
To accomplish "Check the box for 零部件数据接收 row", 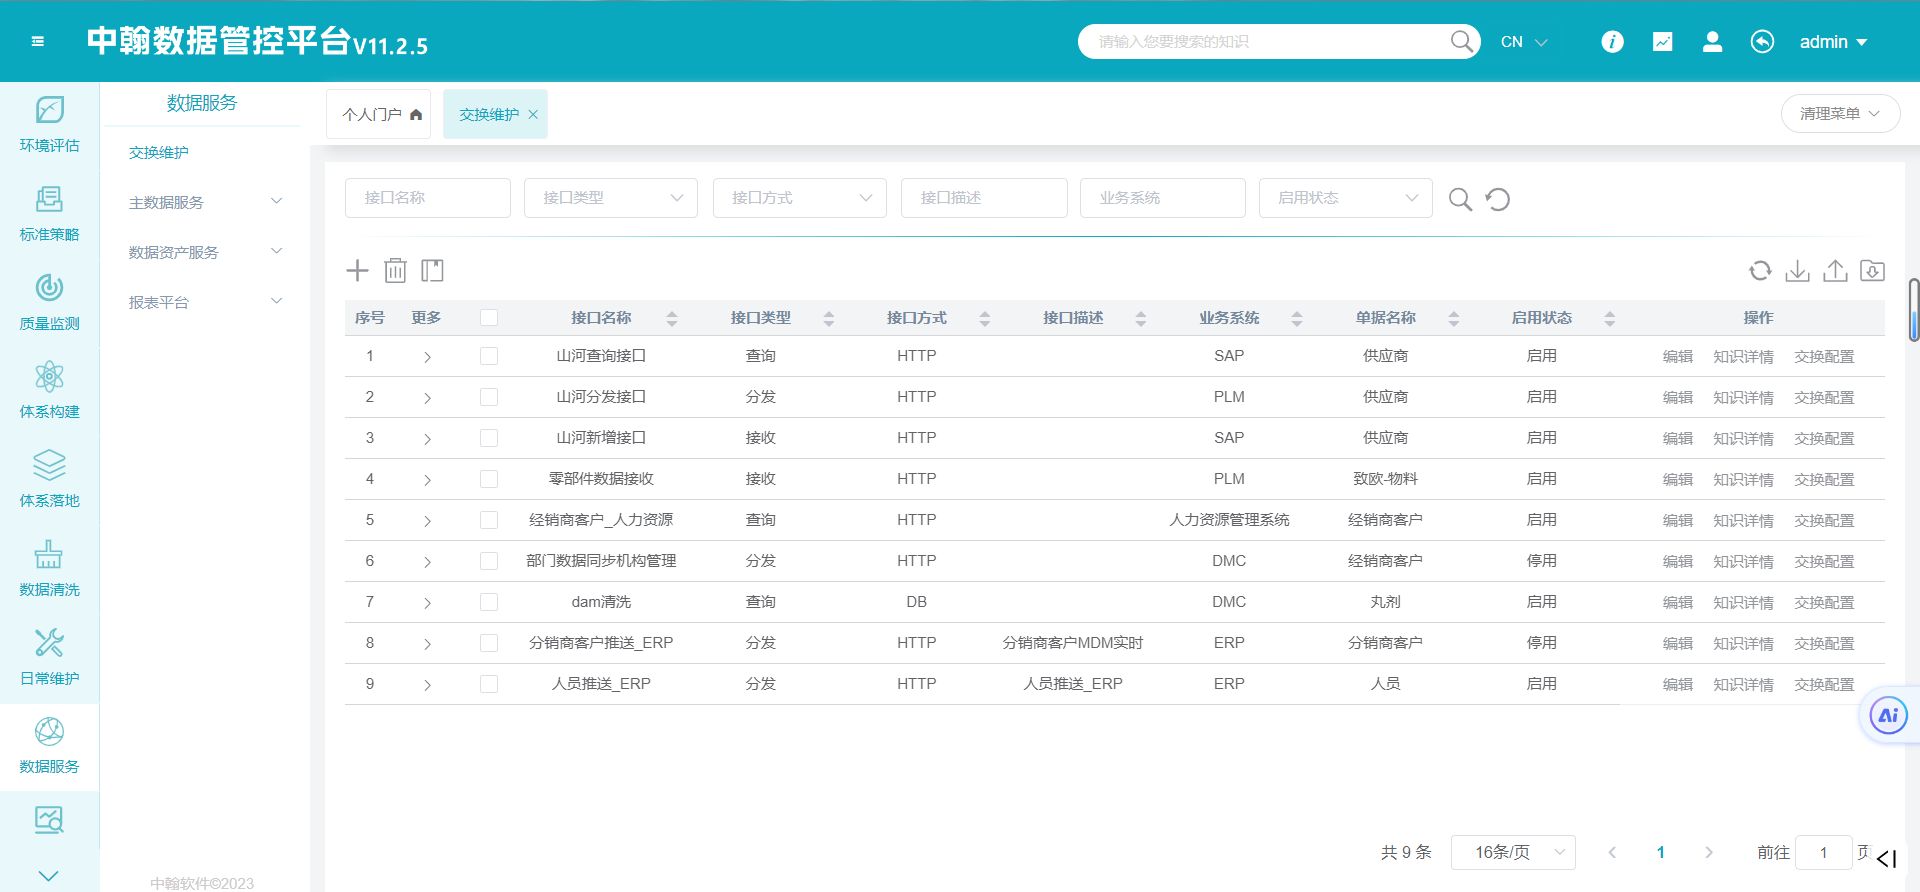I will point(489,479).
